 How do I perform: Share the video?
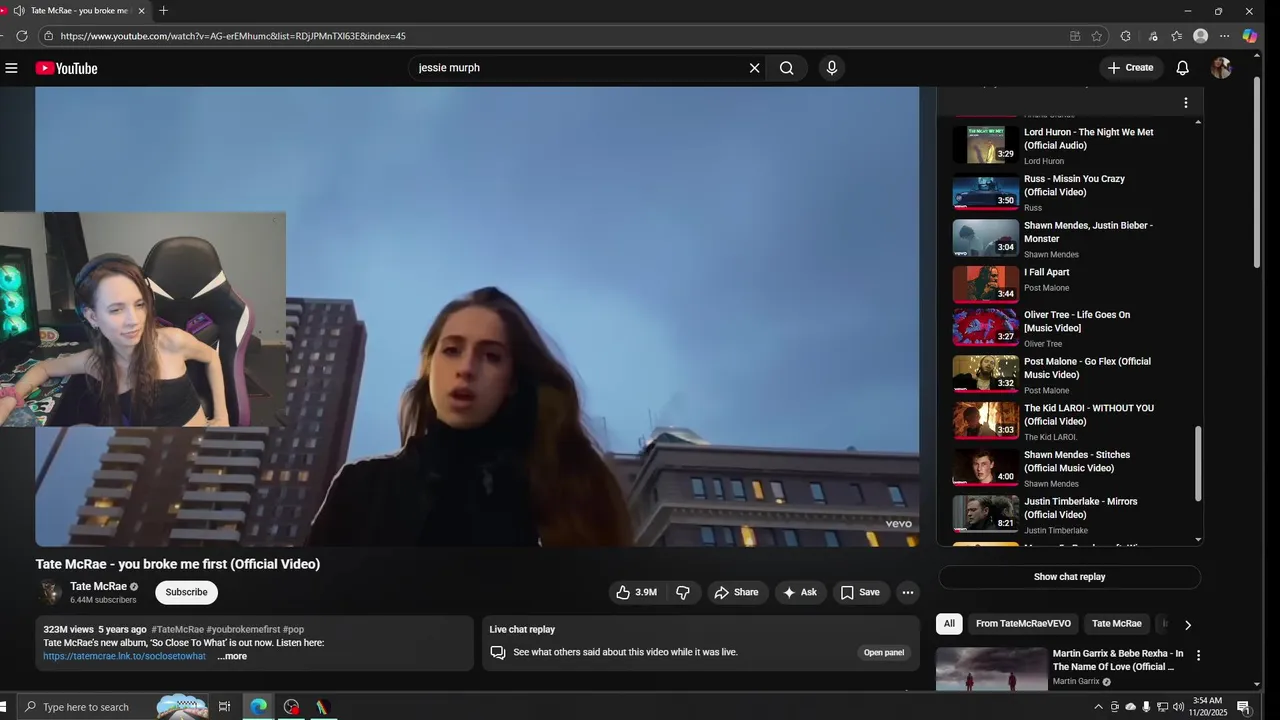[x=736, y=592]
